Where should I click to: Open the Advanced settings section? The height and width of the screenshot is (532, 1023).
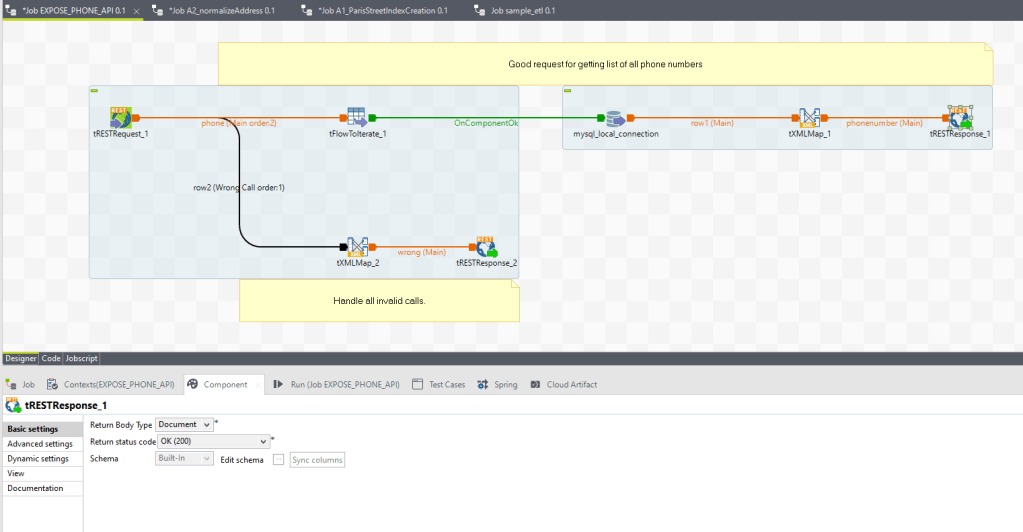coord(39,444)
